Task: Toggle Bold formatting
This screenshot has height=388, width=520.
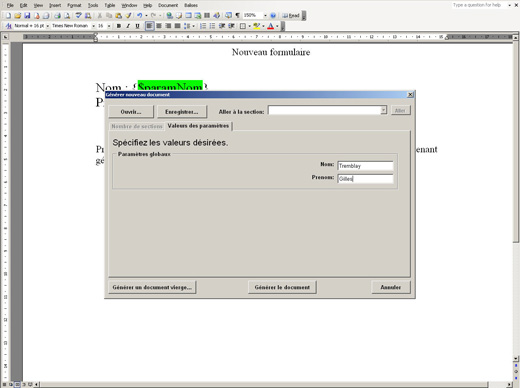Action: tap(119, 26)
